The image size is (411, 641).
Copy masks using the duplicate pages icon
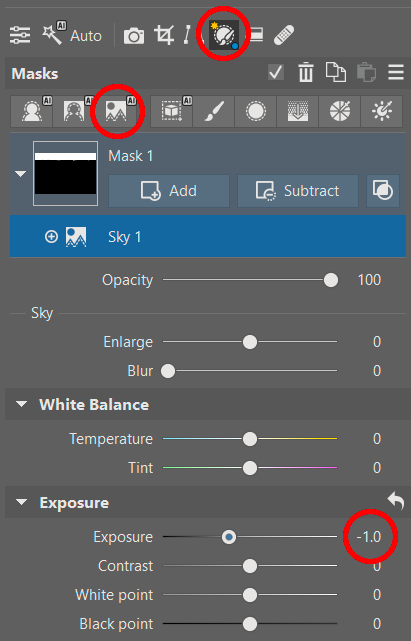pos(336,73)
